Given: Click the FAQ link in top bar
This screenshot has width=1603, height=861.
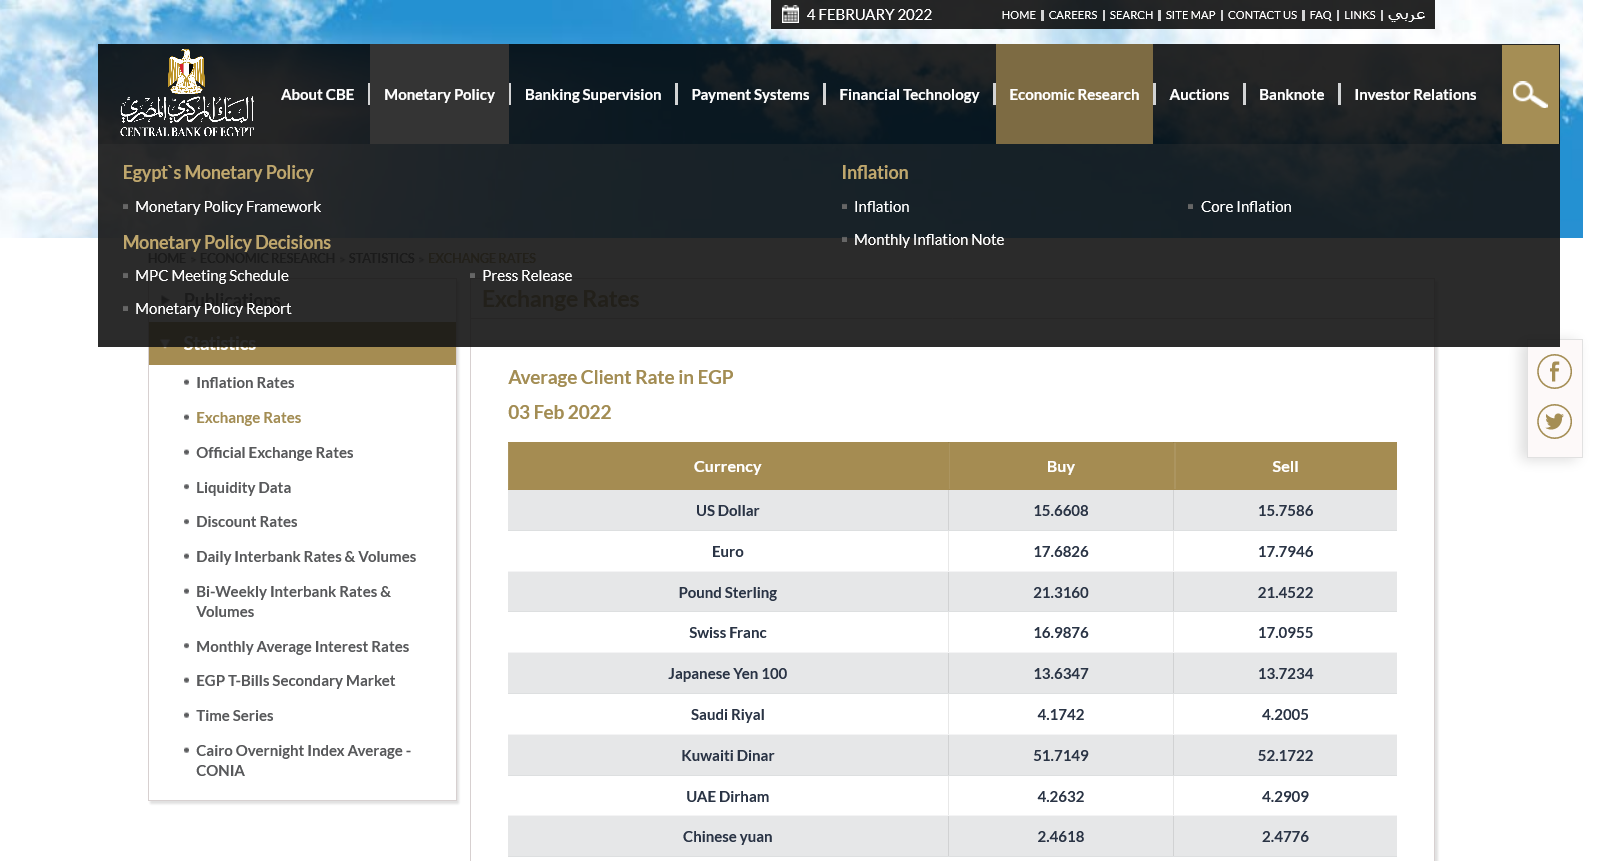Looking at the screenshot, I should point(1320,15).
